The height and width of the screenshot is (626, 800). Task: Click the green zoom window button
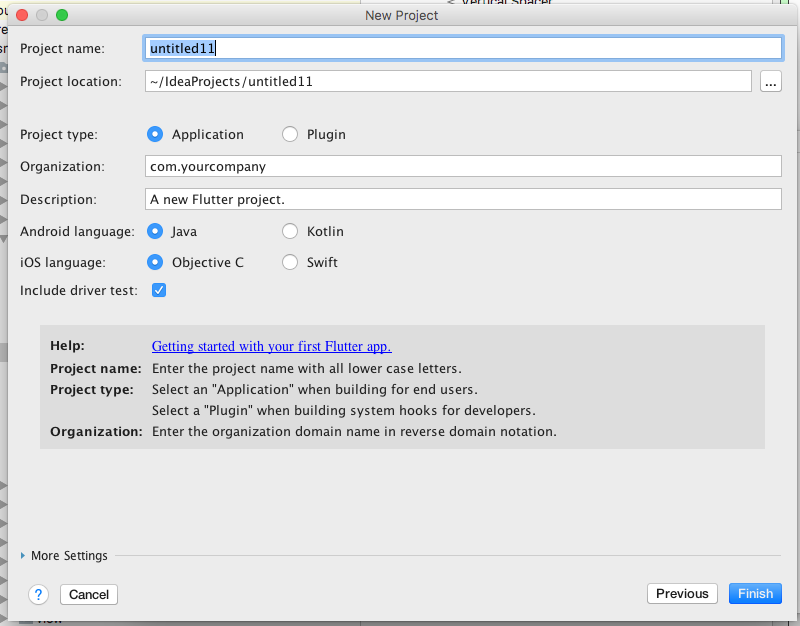coord(62,15)
